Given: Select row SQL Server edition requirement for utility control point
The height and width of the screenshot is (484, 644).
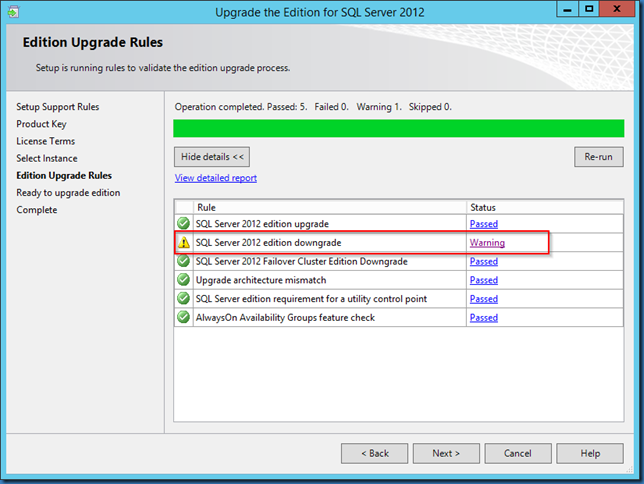Looking at the screenshot, I should point(311,299).
